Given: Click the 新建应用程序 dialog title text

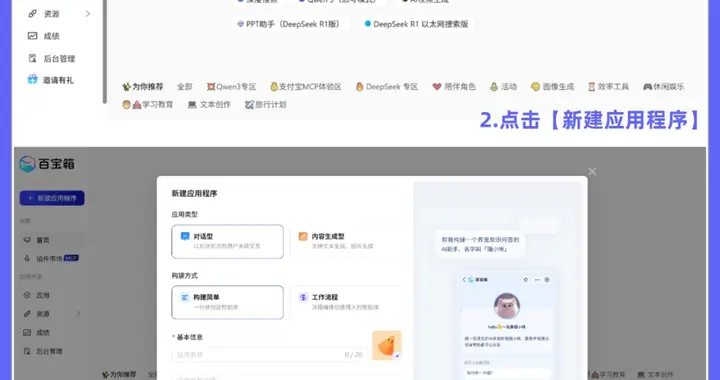Looking at the screenshot, I should coord(194,194).
